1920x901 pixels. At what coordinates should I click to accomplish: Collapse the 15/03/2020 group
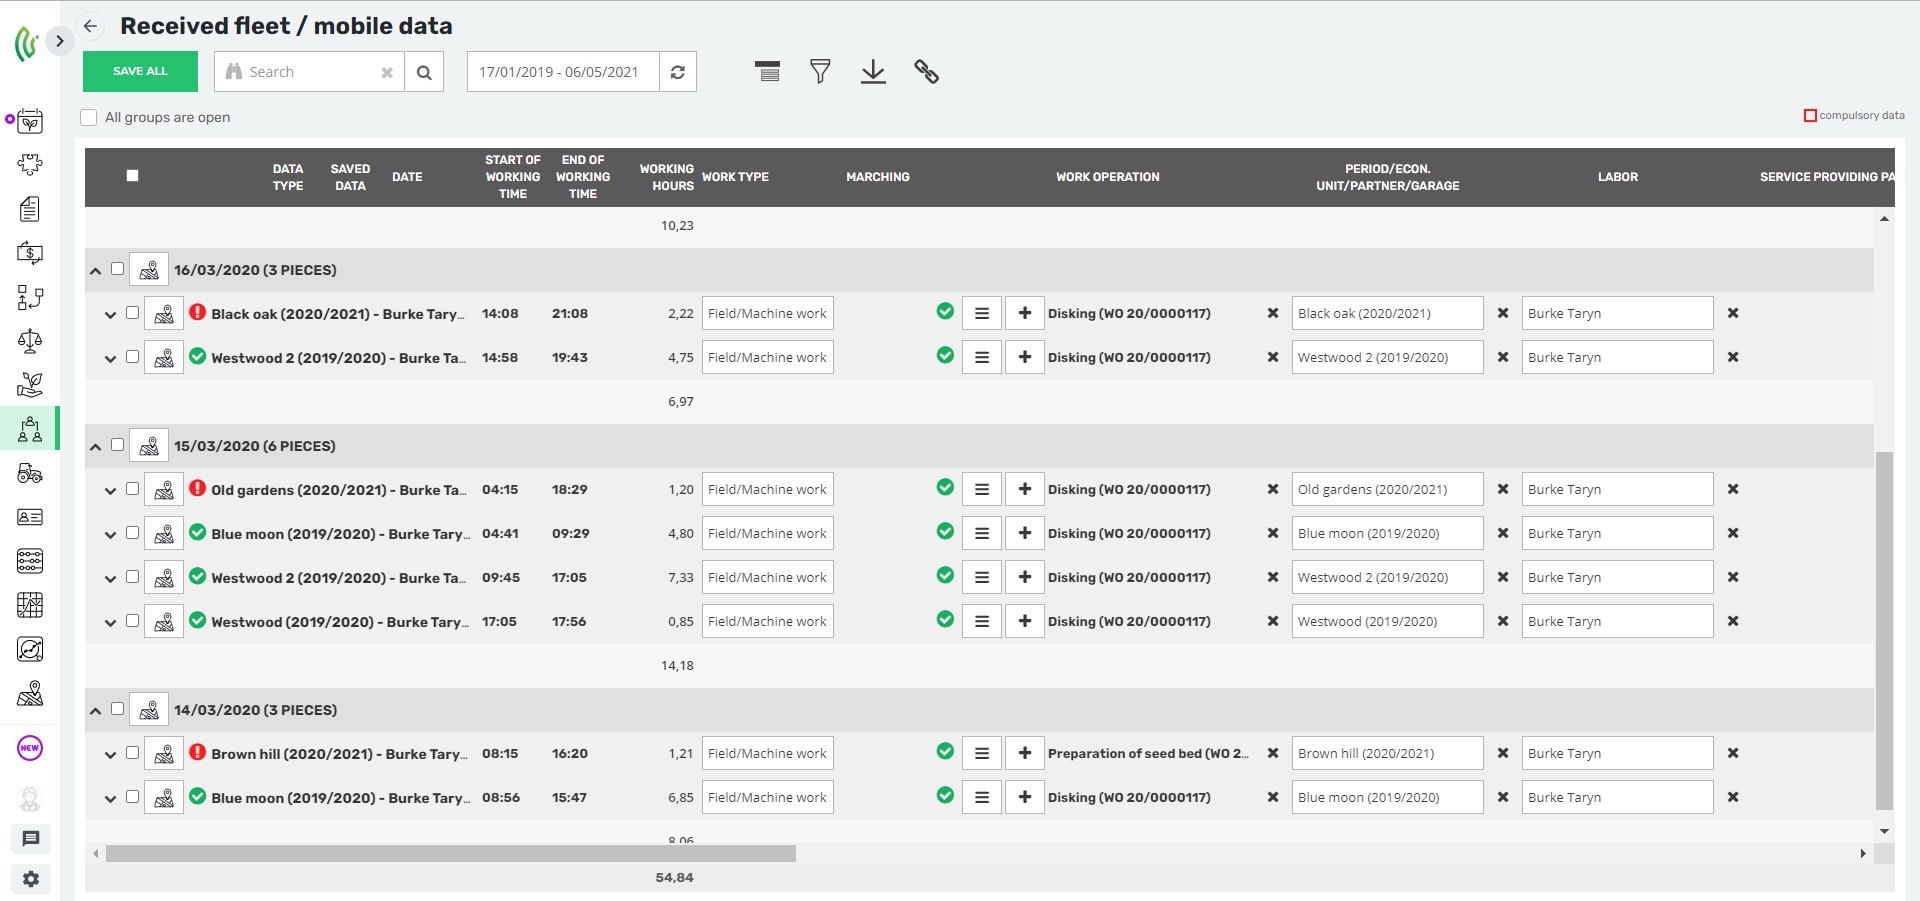[95, 446]
